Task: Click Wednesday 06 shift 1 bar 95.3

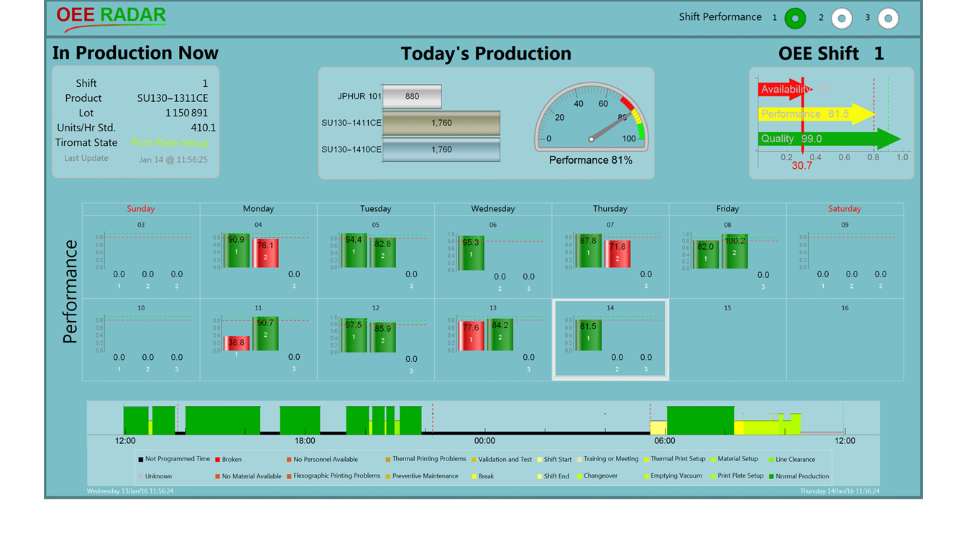Action: click(x=471, y=253)
